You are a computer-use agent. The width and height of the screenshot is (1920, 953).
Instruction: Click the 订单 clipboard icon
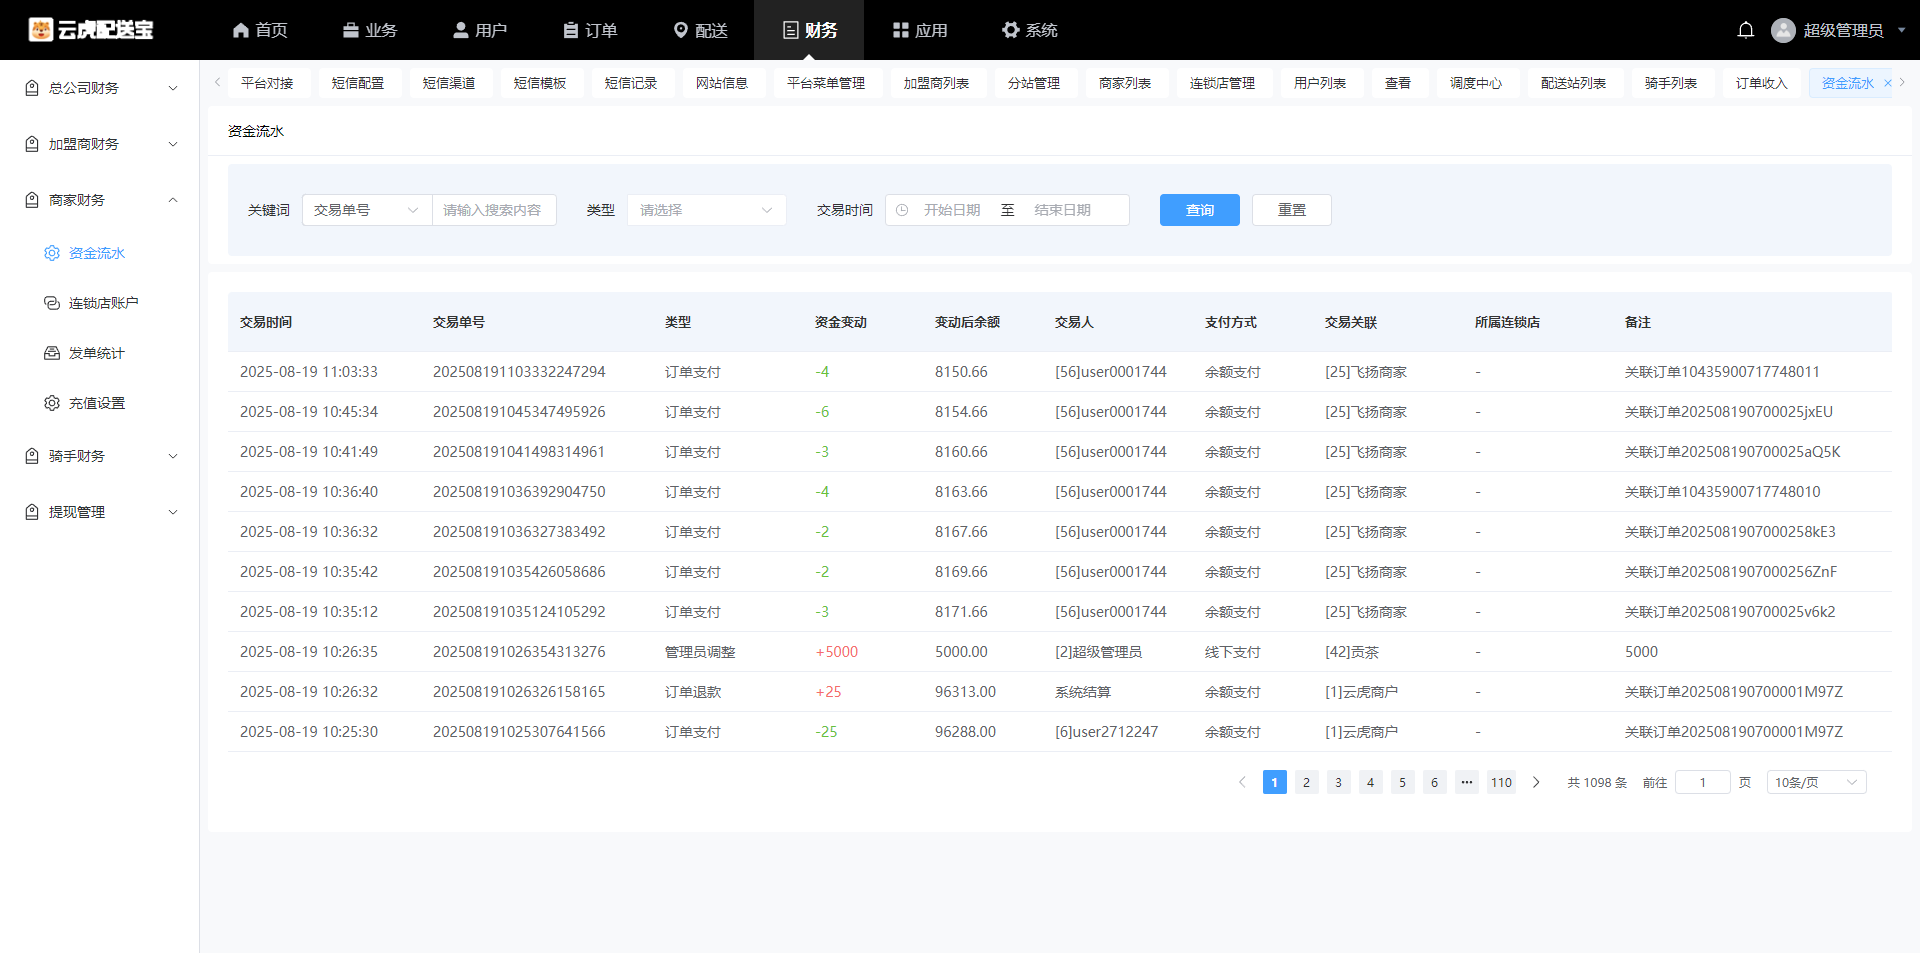tap(570, 30)
